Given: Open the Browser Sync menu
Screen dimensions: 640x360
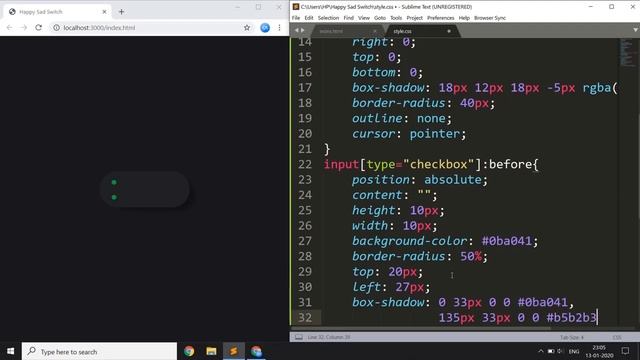Looking at the screenshot, I should click(490, 18).
